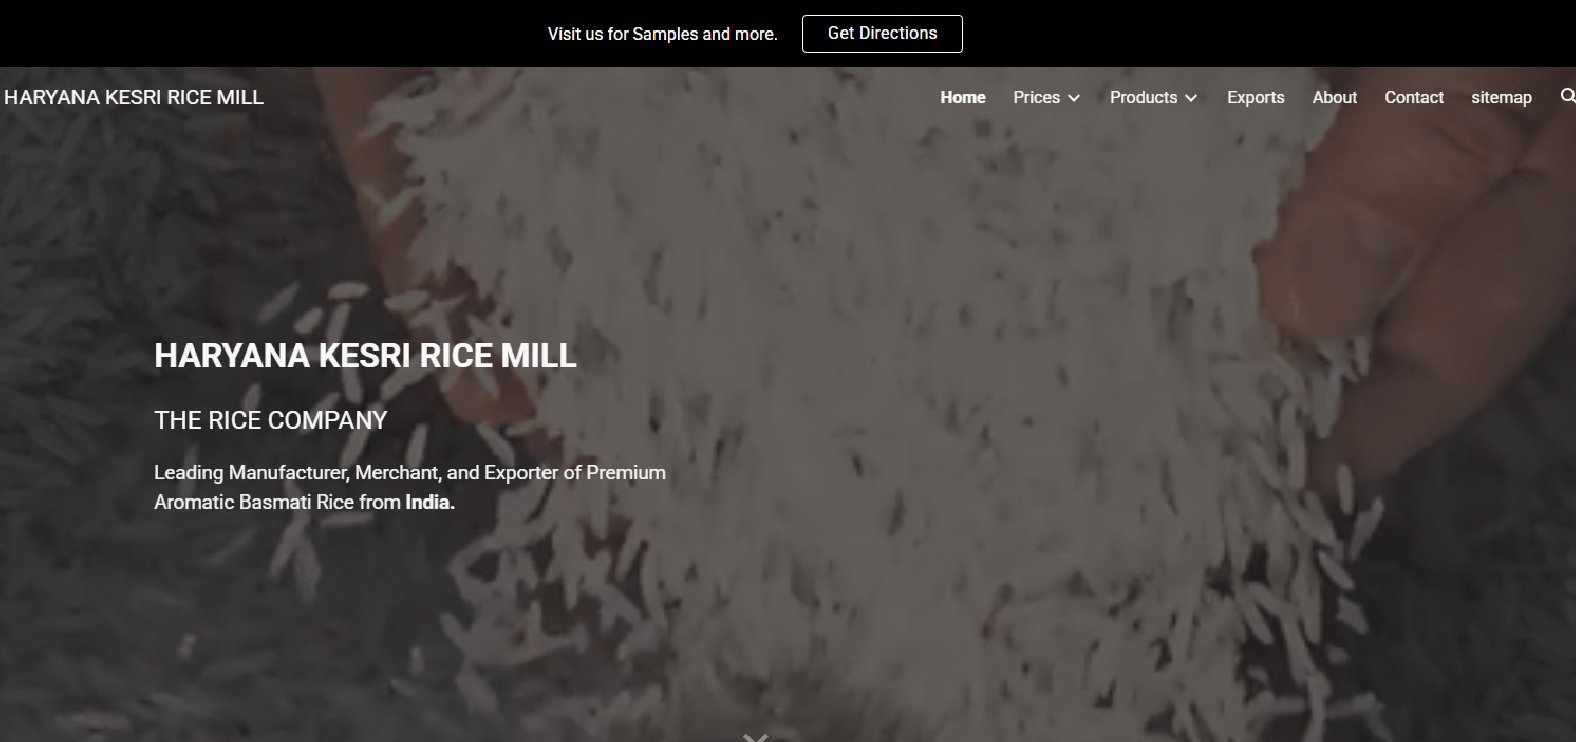
Task: Go to the Home nav link
Action: [963, 97]
